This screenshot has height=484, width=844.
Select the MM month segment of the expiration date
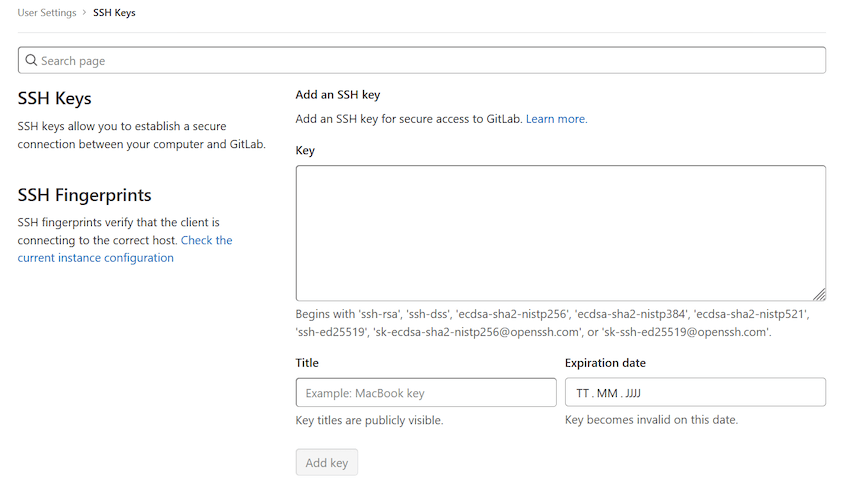(607, 394)
